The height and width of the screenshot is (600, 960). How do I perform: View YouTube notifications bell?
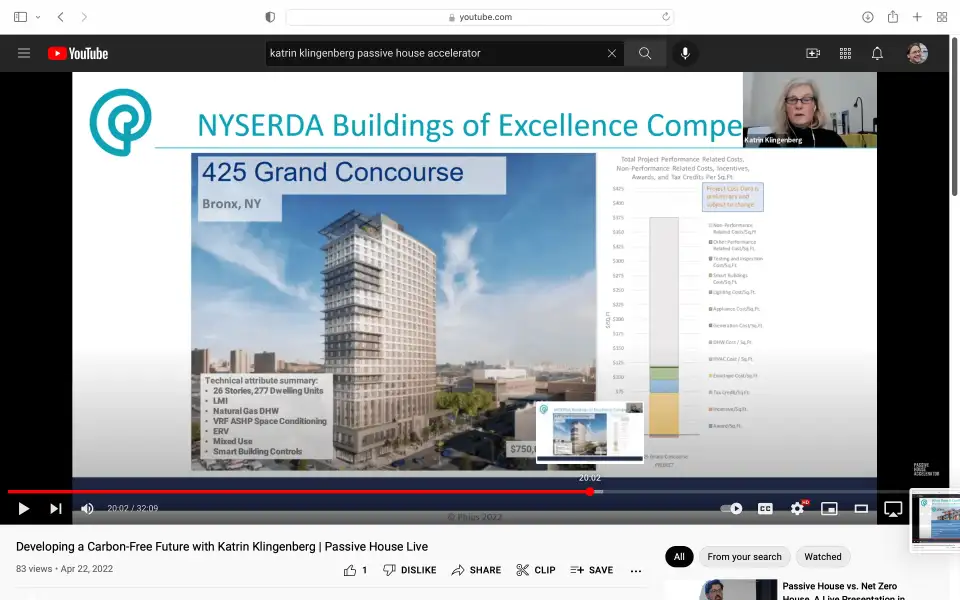[877, 53]
